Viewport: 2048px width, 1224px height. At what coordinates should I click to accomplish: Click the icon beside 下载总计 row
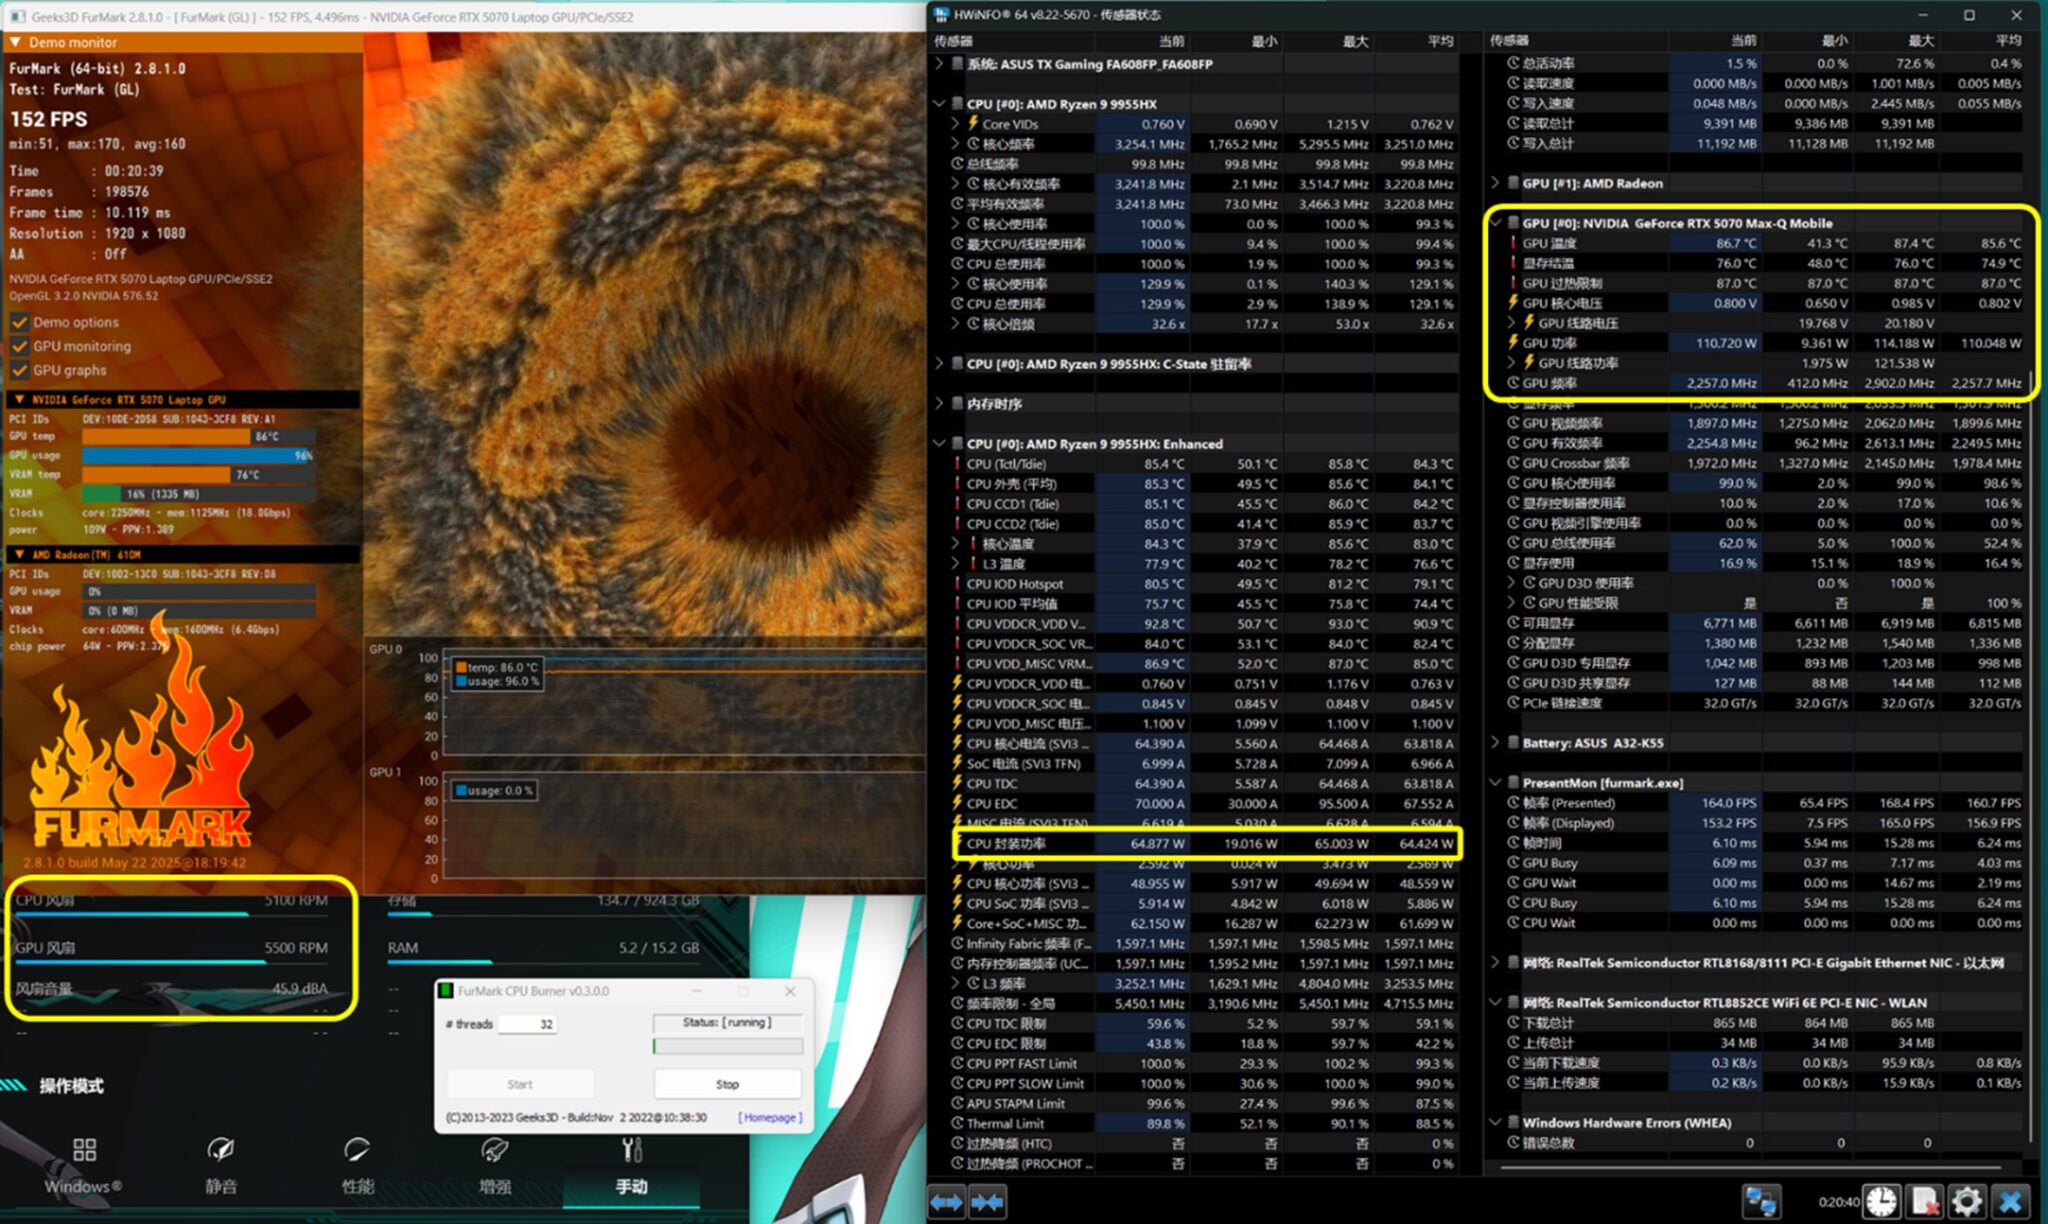coord(1514,1023)
